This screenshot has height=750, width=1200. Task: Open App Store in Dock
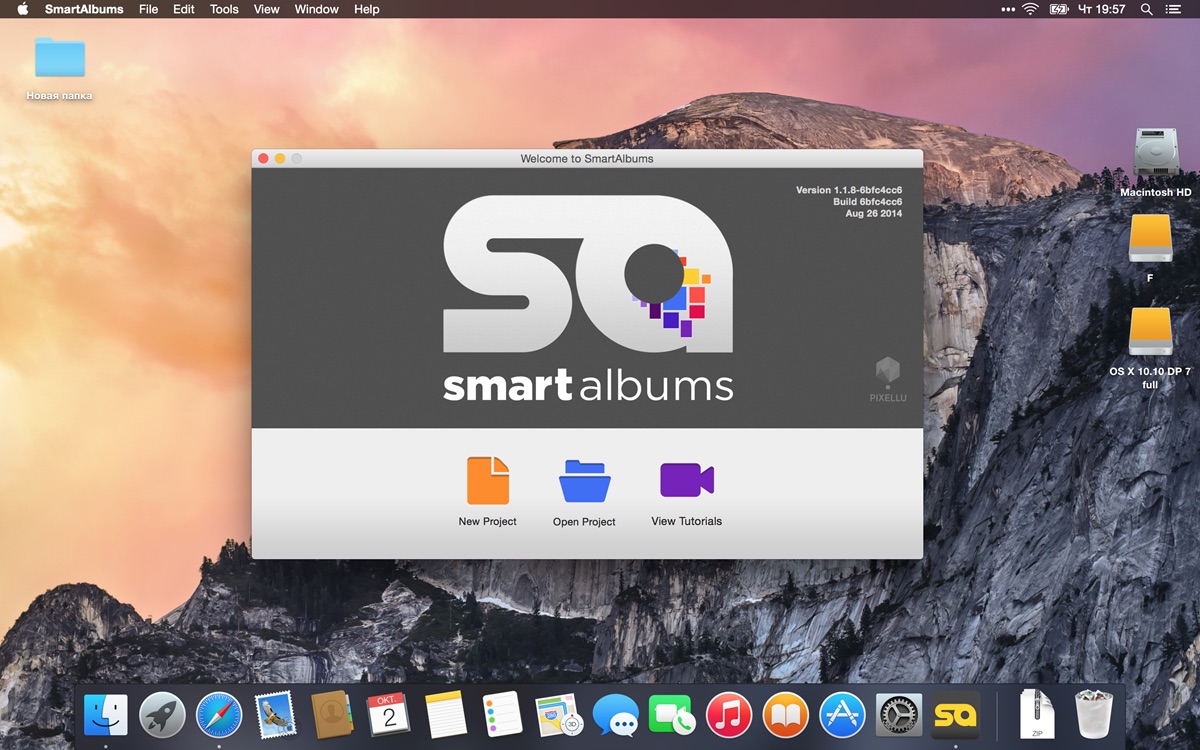[842, 715]
